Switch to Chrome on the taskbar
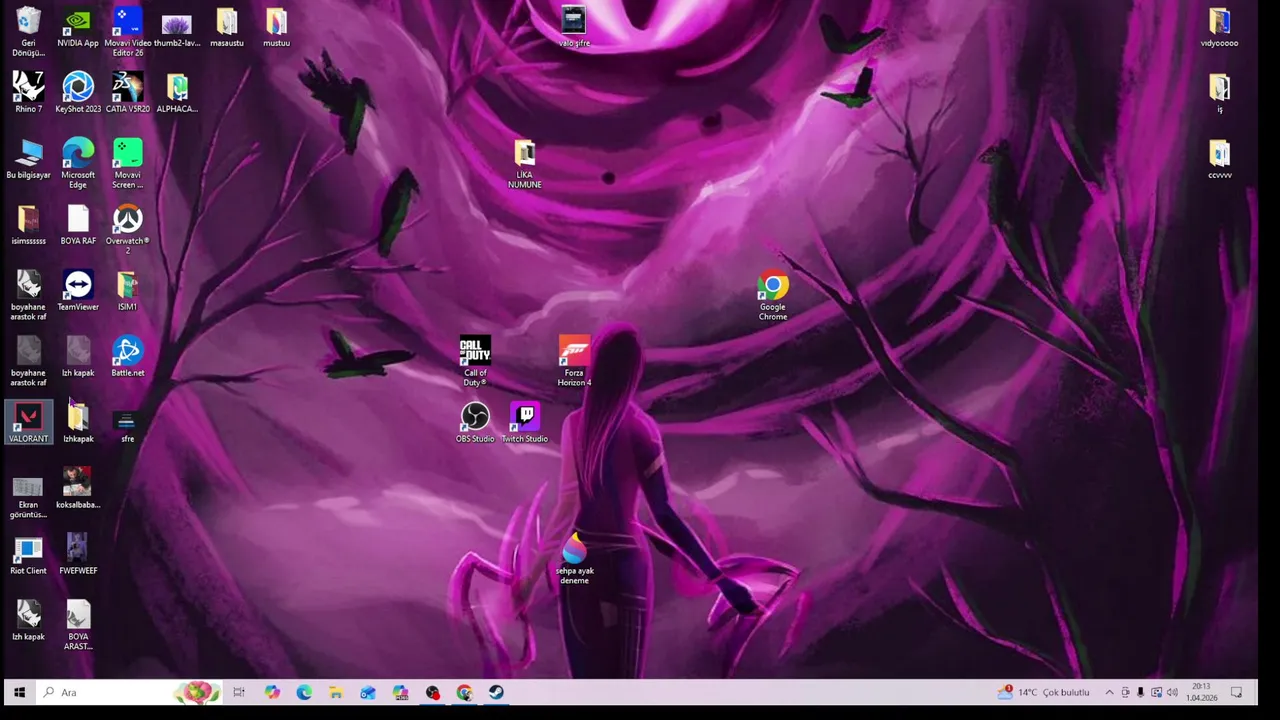 click(x=464, y=692)
